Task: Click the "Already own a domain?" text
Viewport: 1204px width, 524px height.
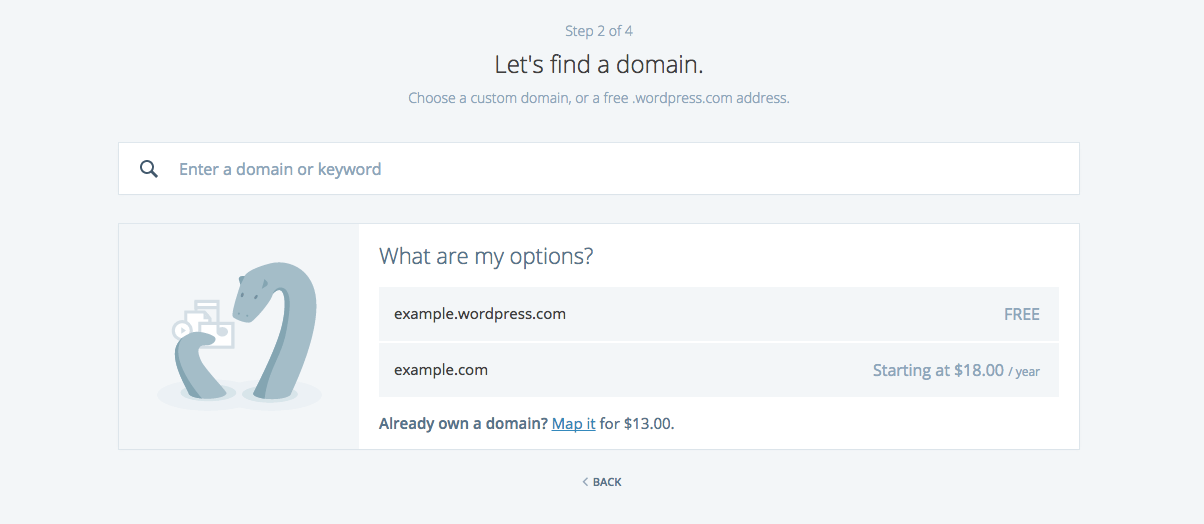Action: [x=463, y=424]
